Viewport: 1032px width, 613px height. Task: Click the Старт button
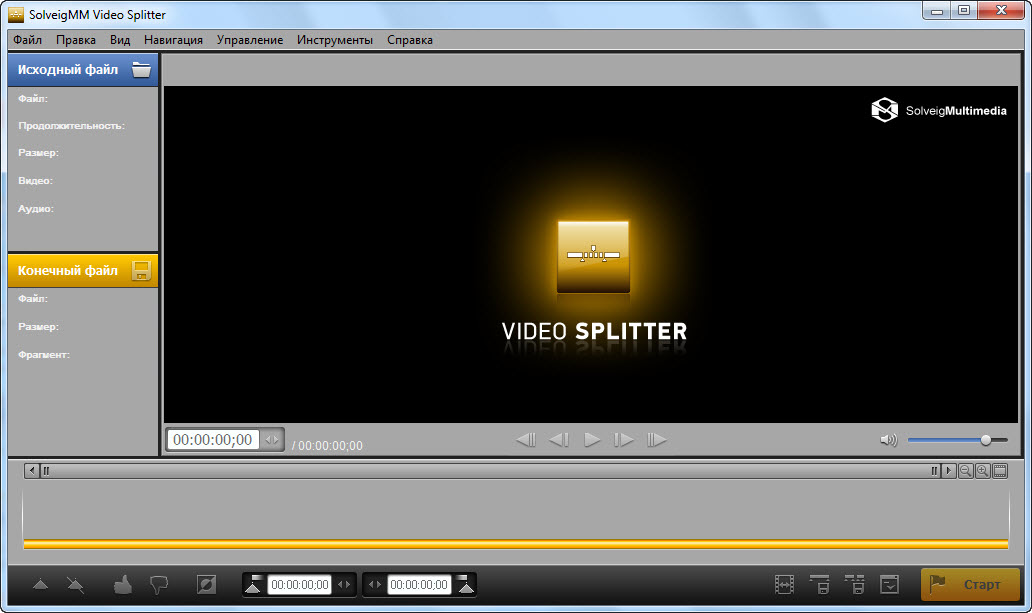point(970,584)
